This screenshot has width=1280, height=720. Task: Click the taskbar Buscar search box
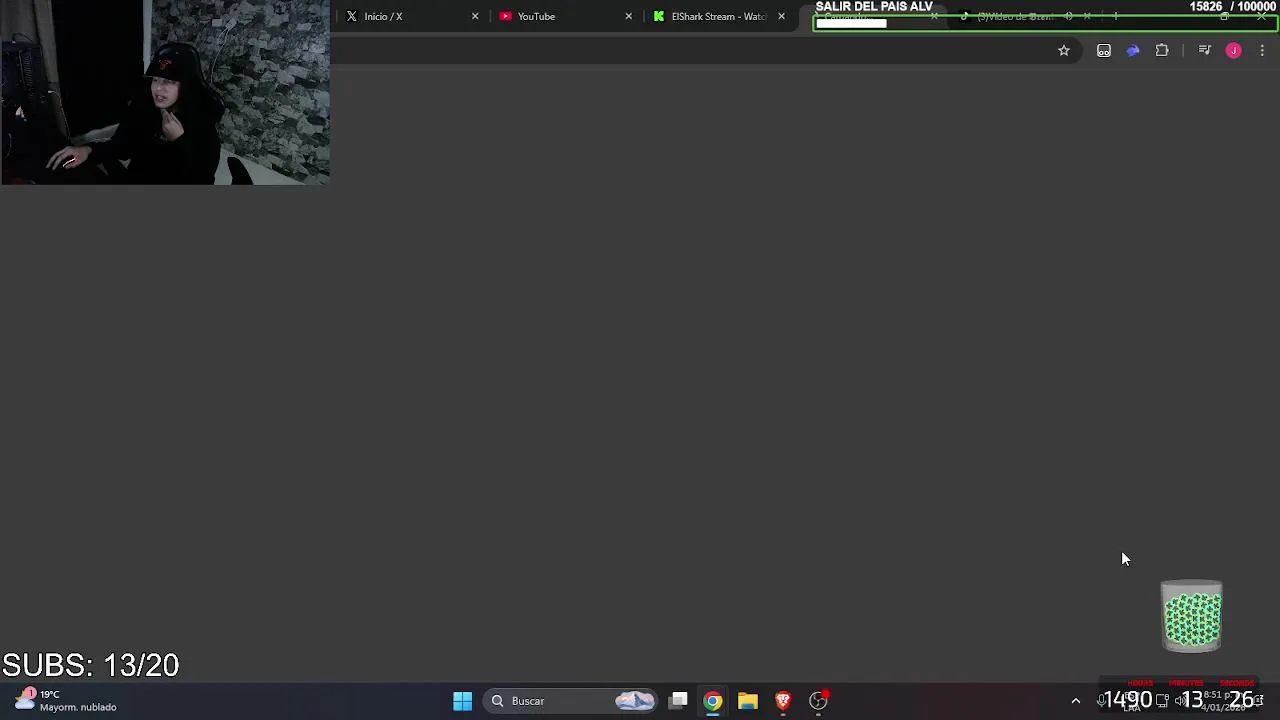tap(571, 701)
